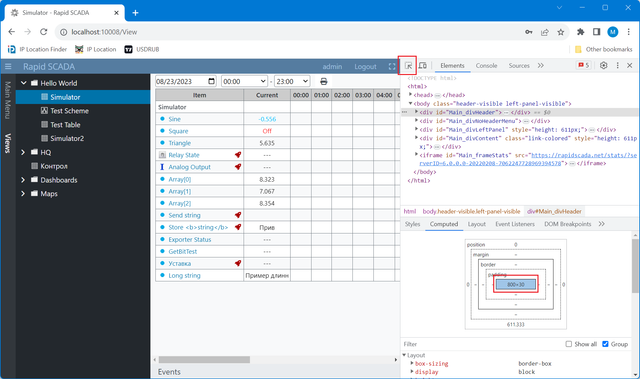Open DevTools settings gear
Image resolution: width=640 pixels, height=379 pixels.
tap(603, 65)
